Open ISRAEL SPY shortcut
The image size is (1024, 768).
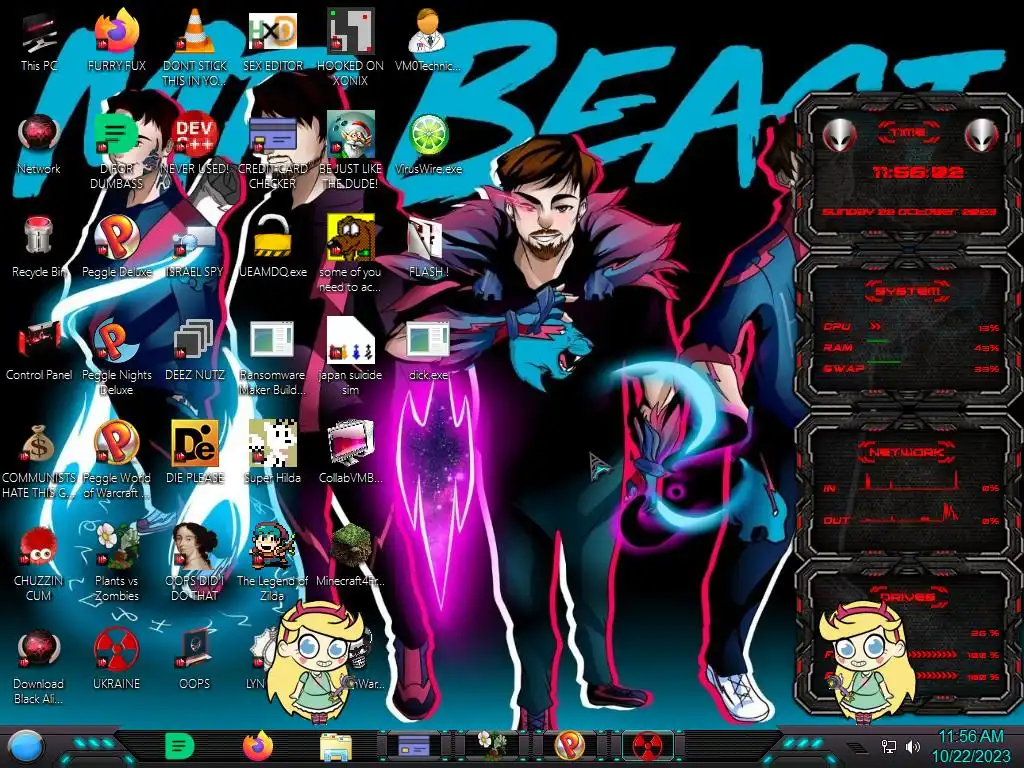tap(195, 240)
